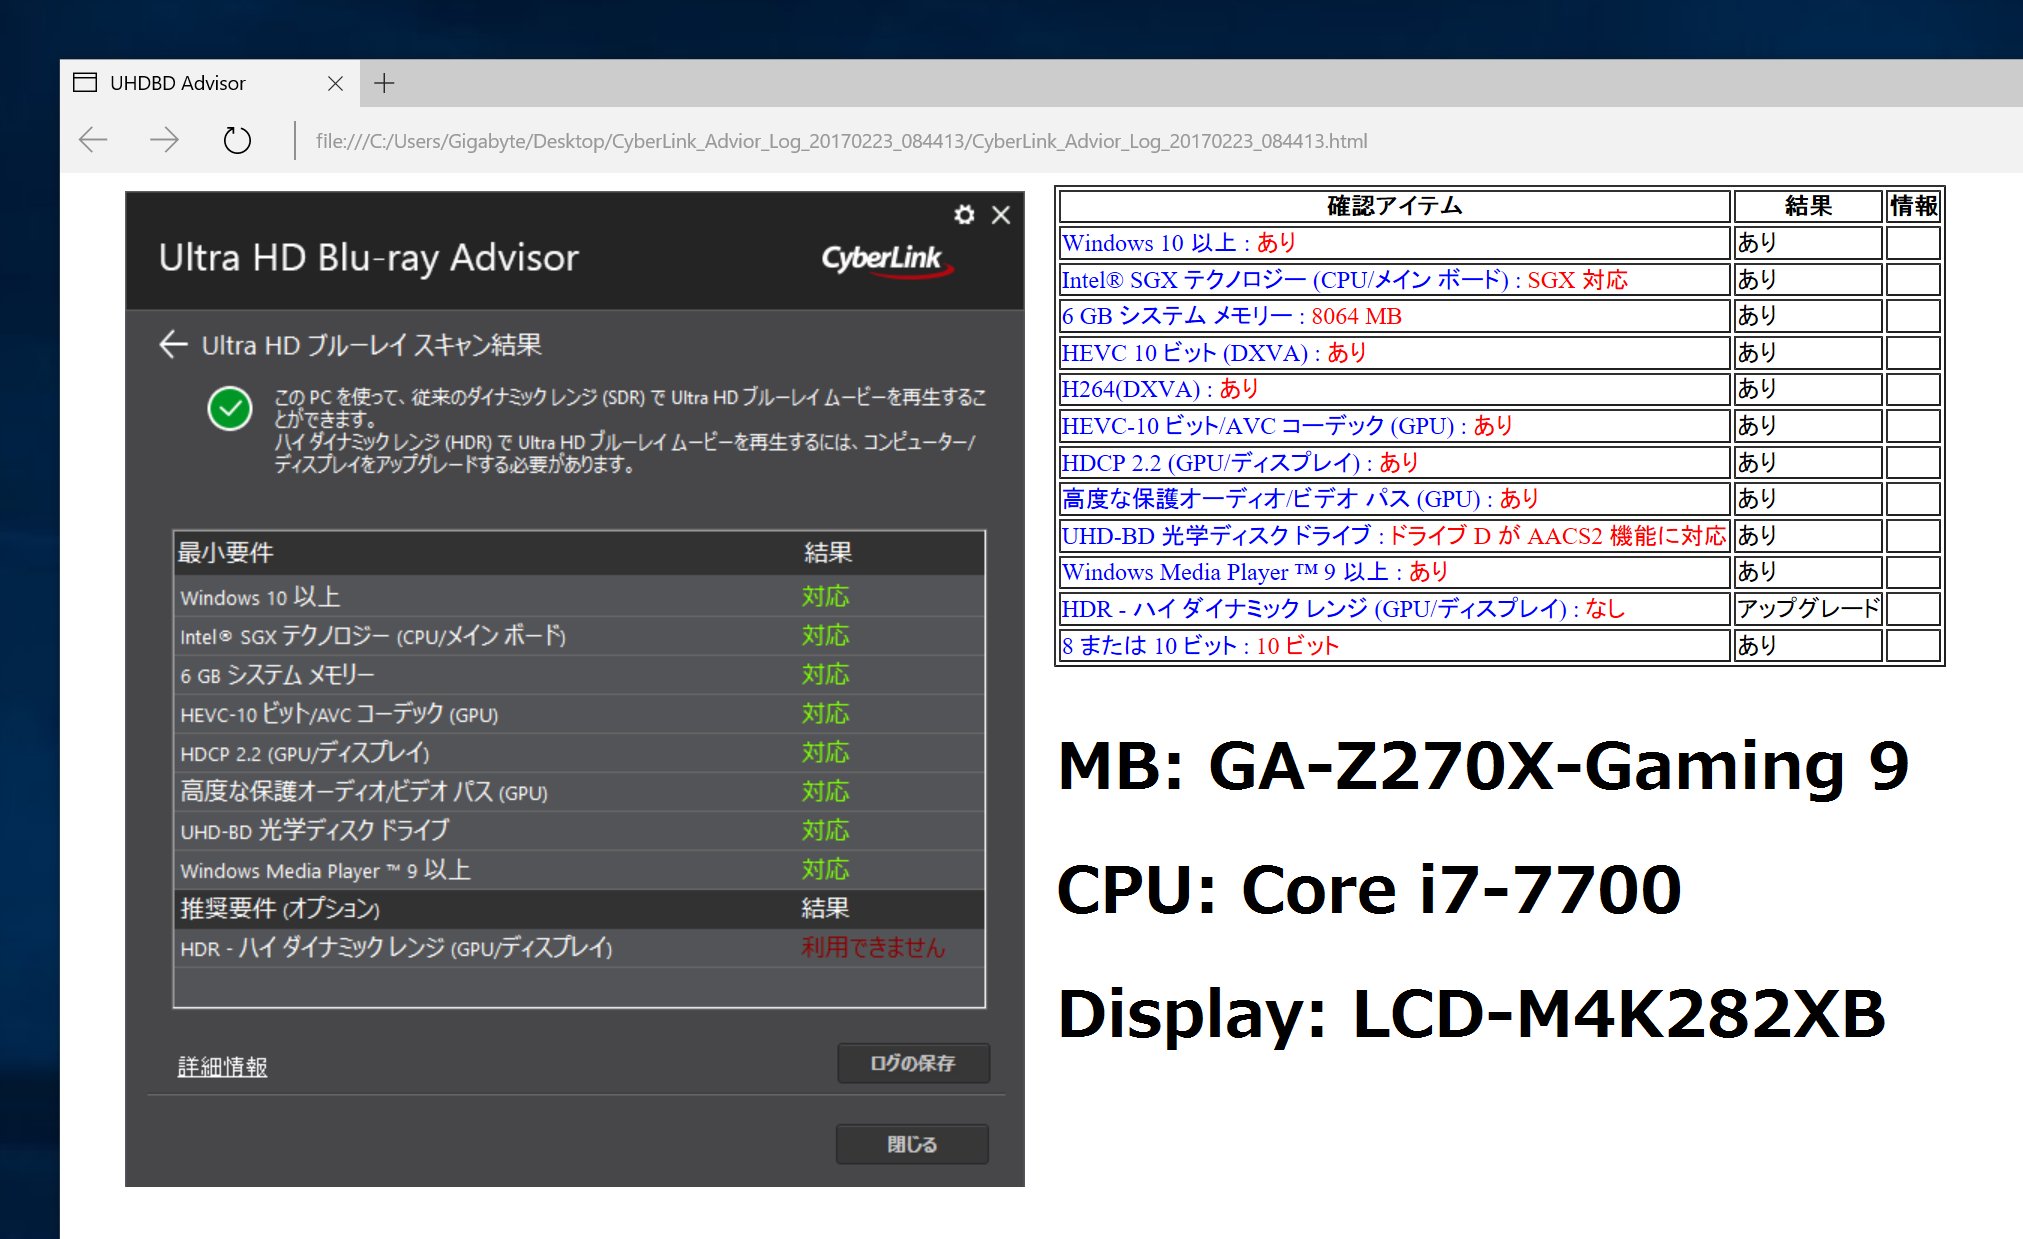
Task: Click the green checkmark status icon
Action: (230, 409)
